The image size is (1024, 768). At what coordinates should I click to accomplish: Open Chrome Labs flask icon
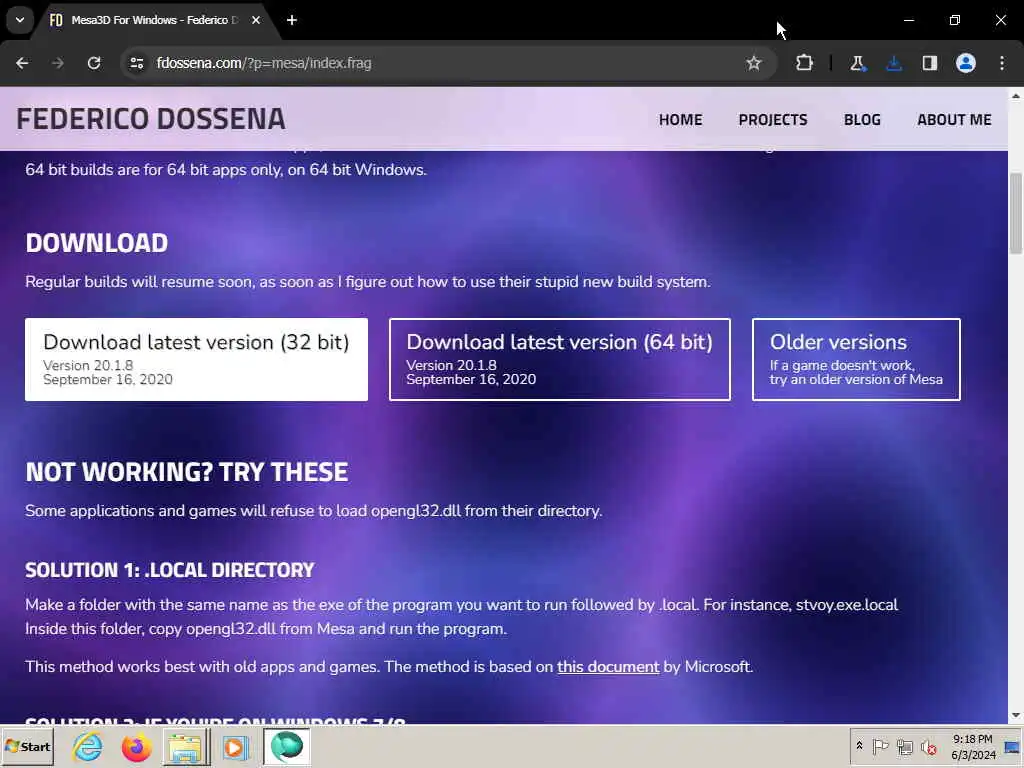point(857,63)
